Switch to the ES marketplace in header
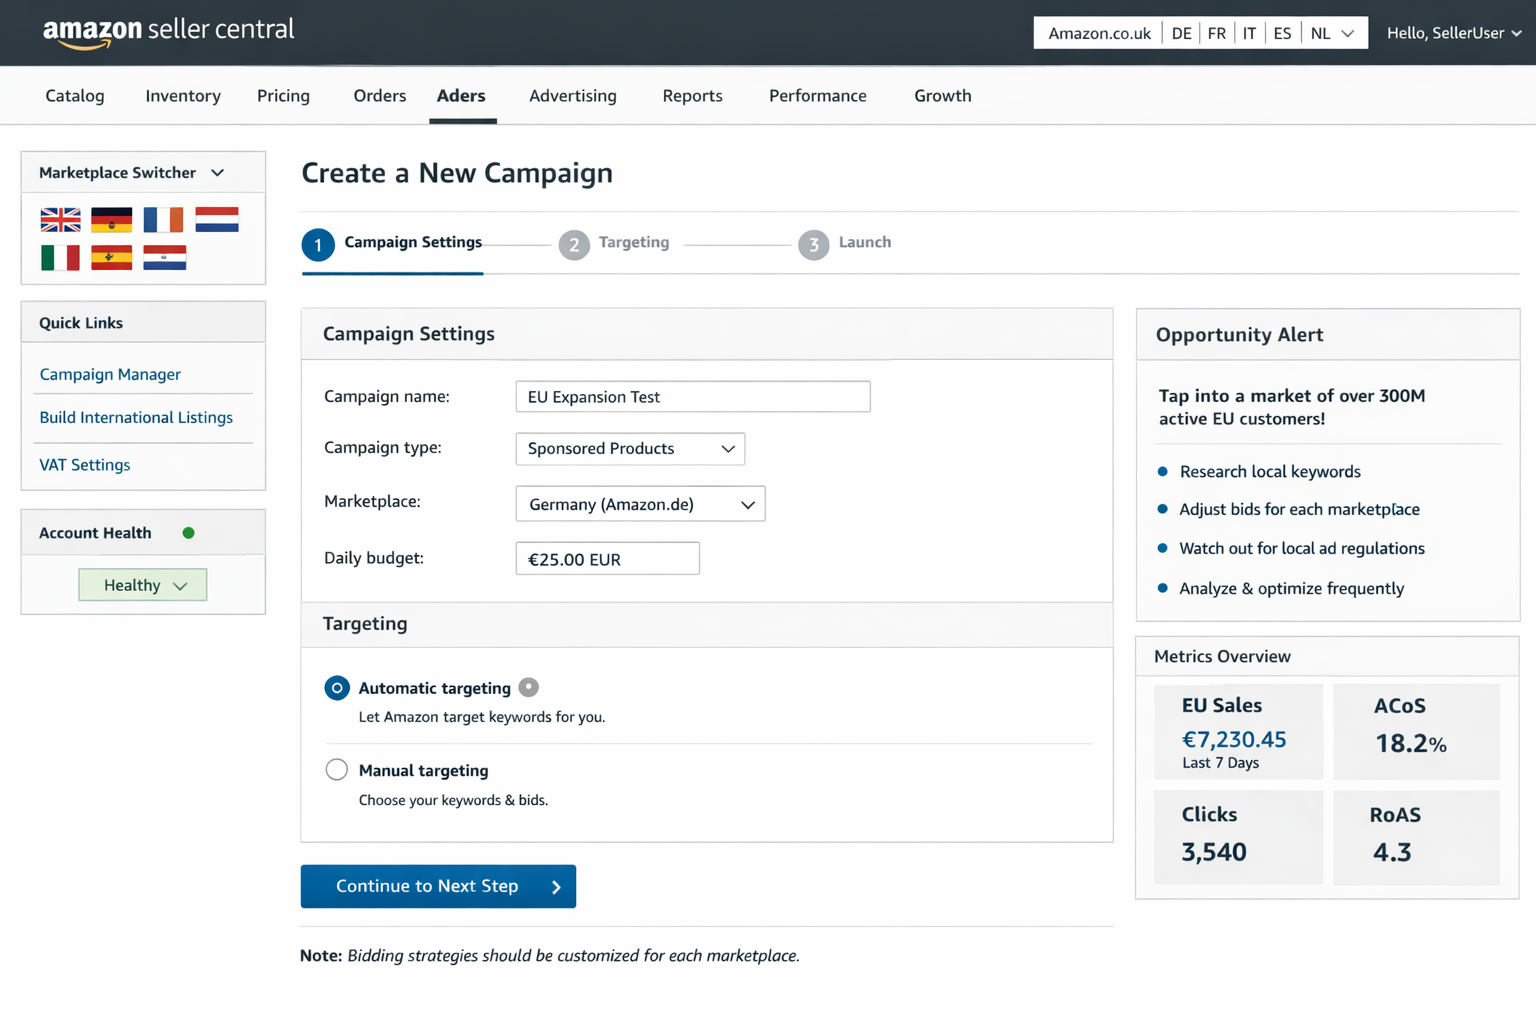The width and height of the screenshot is (1536, 1024). pos(1282,33)
